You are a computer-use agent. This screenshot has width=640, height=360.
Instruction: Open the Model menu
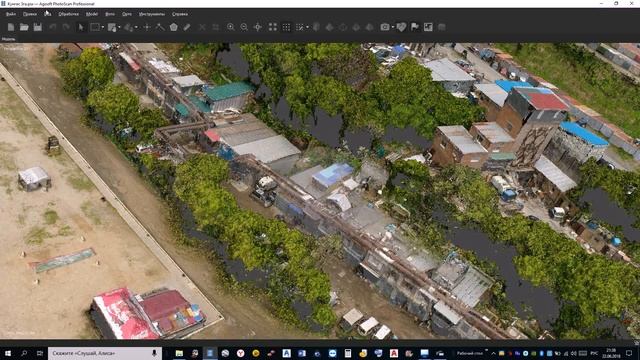pos(92,14)
